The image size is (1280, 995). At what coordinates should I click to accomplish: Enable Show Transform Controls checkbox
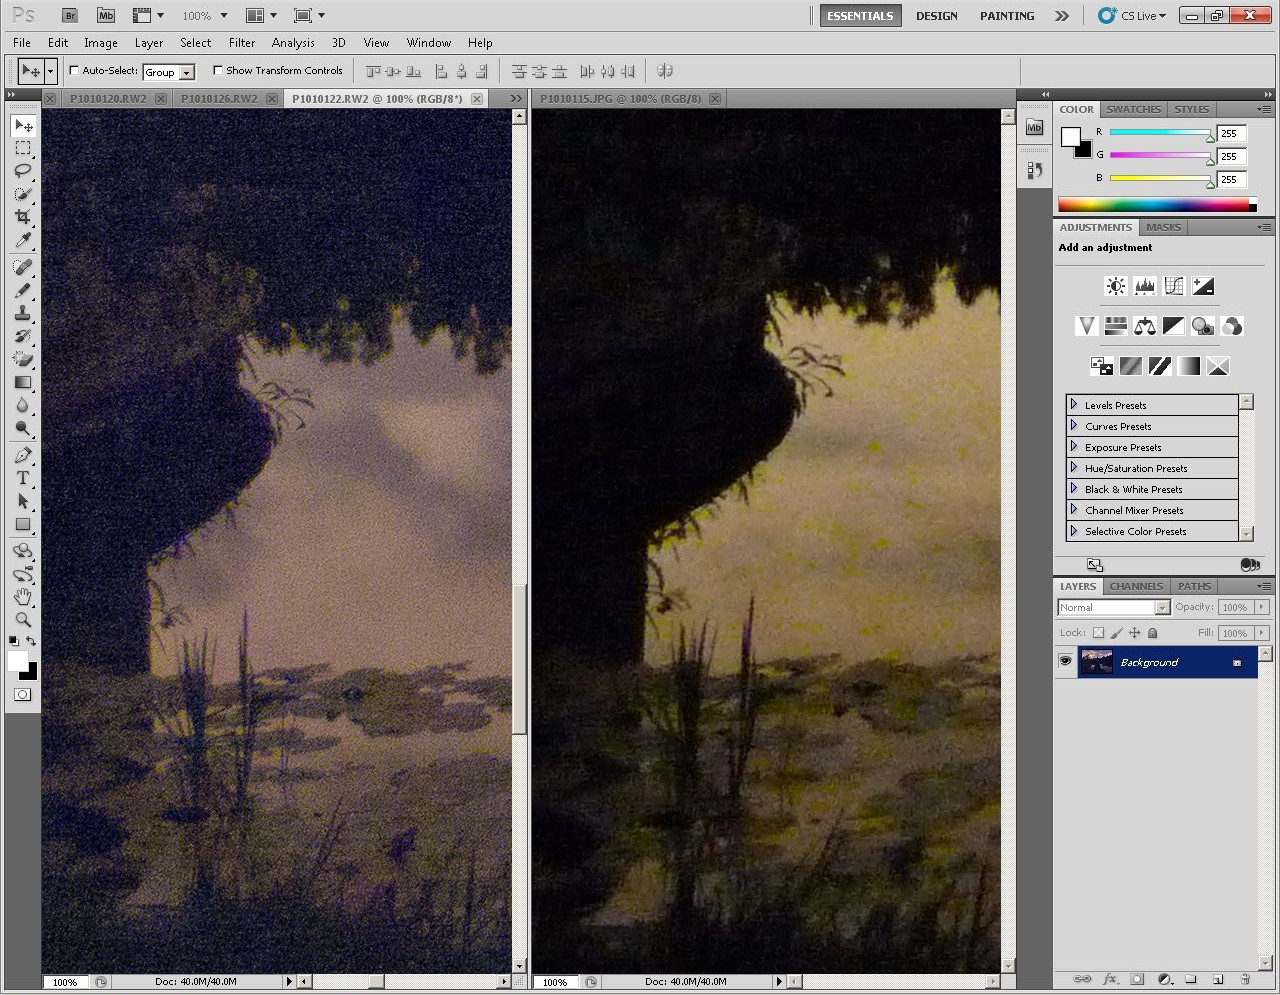(x=218, y=71)
